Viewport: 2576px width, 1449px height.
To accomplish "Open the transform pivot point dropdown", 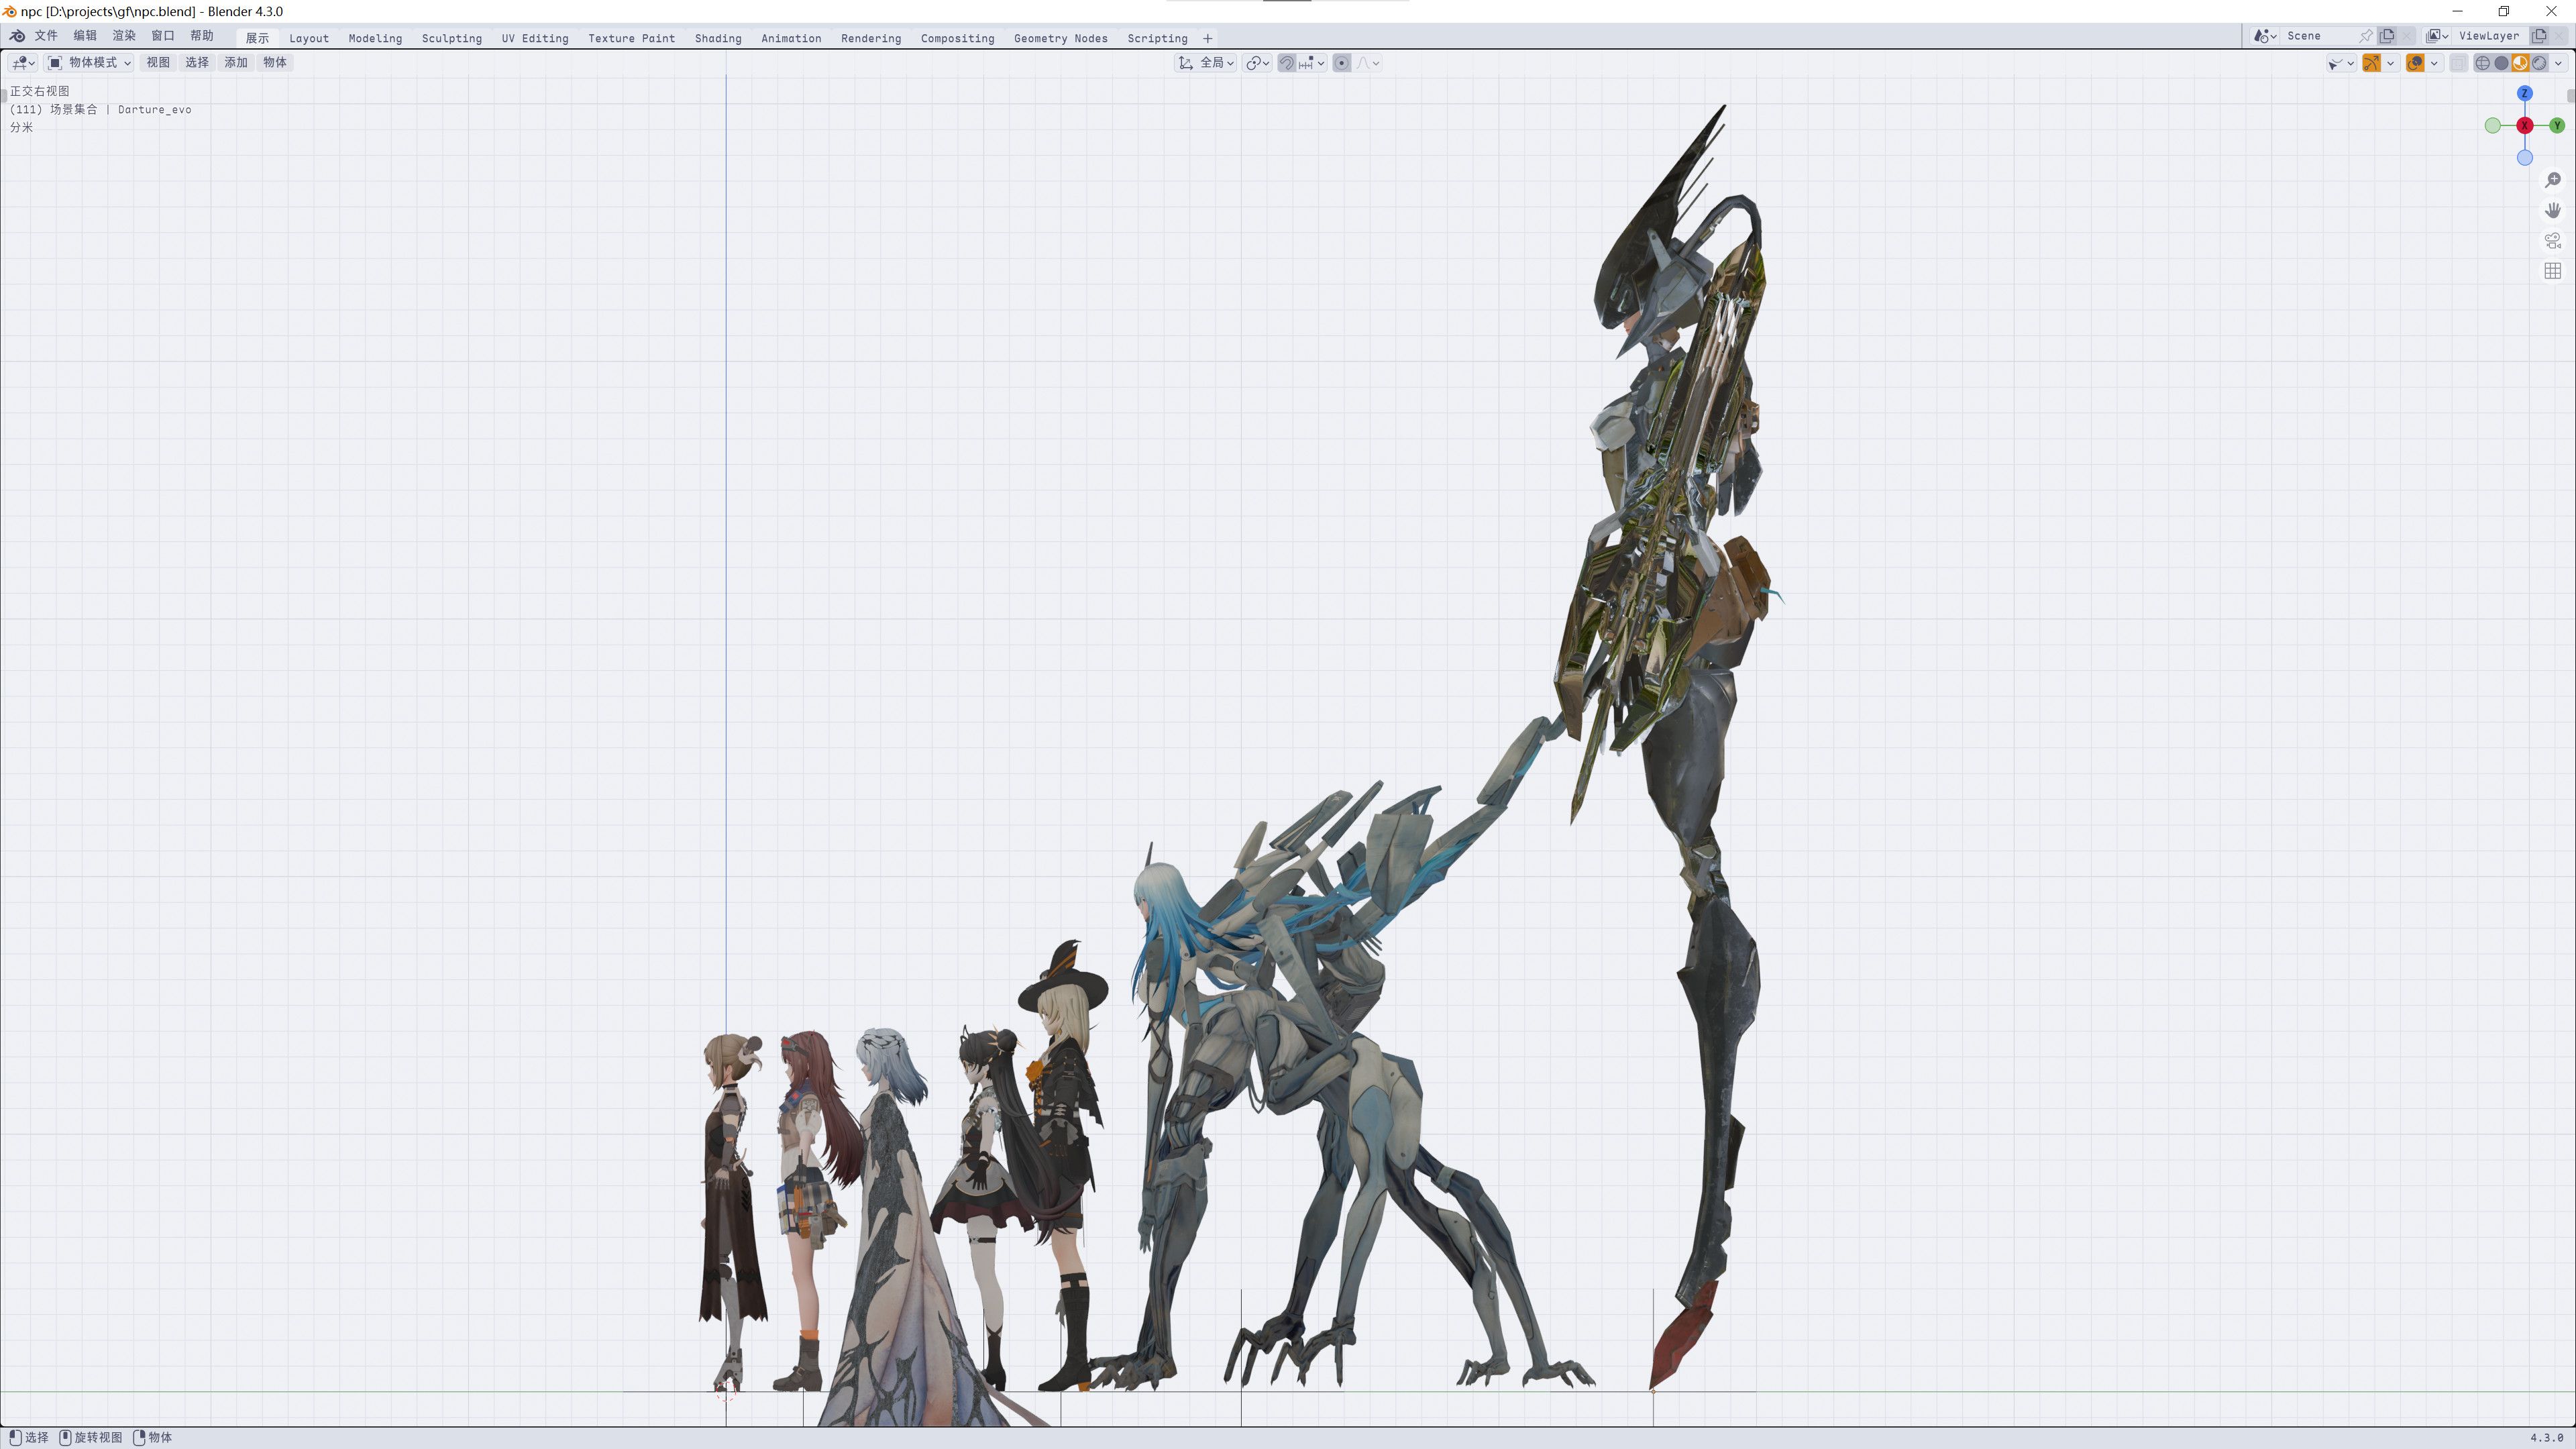I will [1257, 62].
